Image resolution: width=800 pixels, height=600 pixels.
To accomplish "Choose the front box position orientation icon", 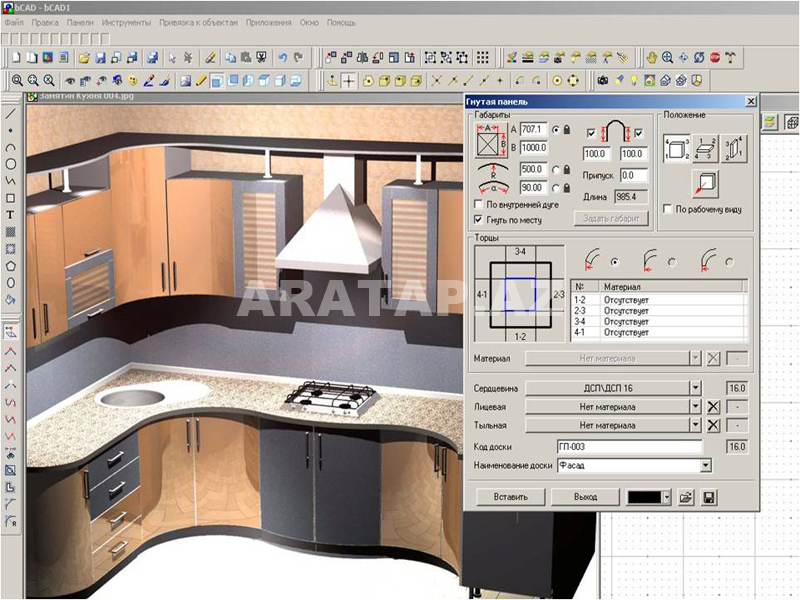I will click(677, 149).
